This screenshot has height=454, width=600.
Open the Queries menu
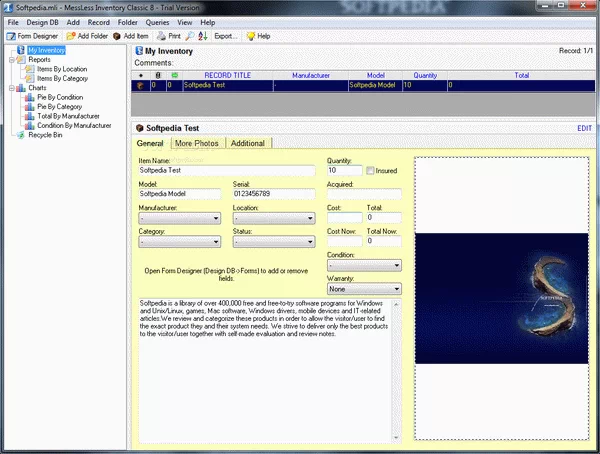(156, 21)
